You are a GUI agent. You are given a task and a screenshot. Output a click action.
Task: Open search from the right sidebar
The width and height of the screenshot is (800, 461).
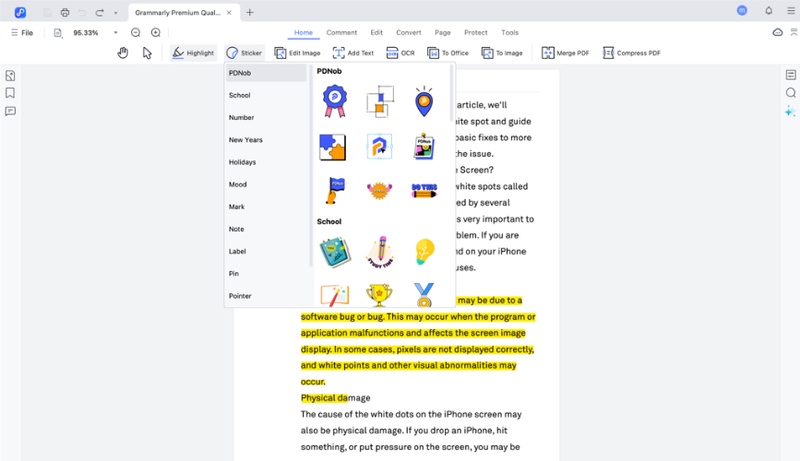click(x=790, y=93)
